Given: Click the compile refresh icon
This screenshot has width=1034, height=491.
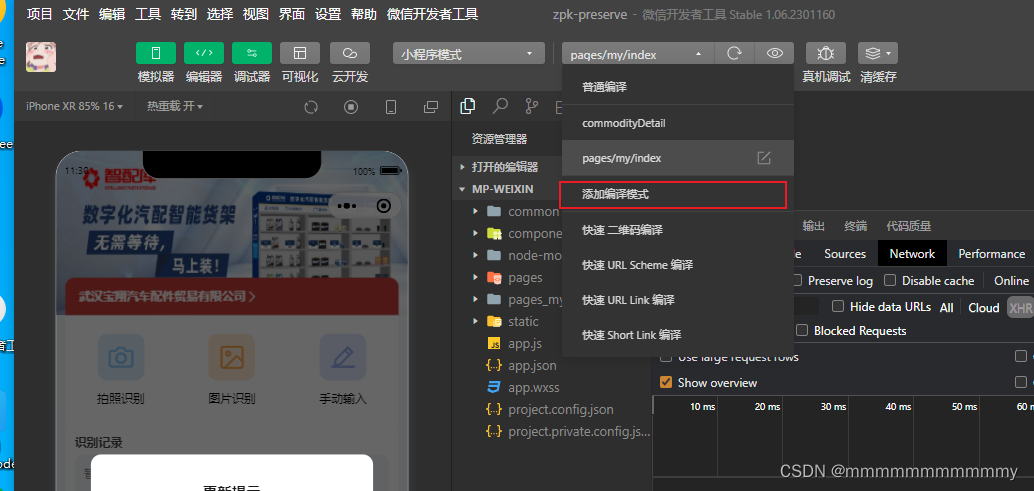Looking at the screenshot, I should [734, 54].
